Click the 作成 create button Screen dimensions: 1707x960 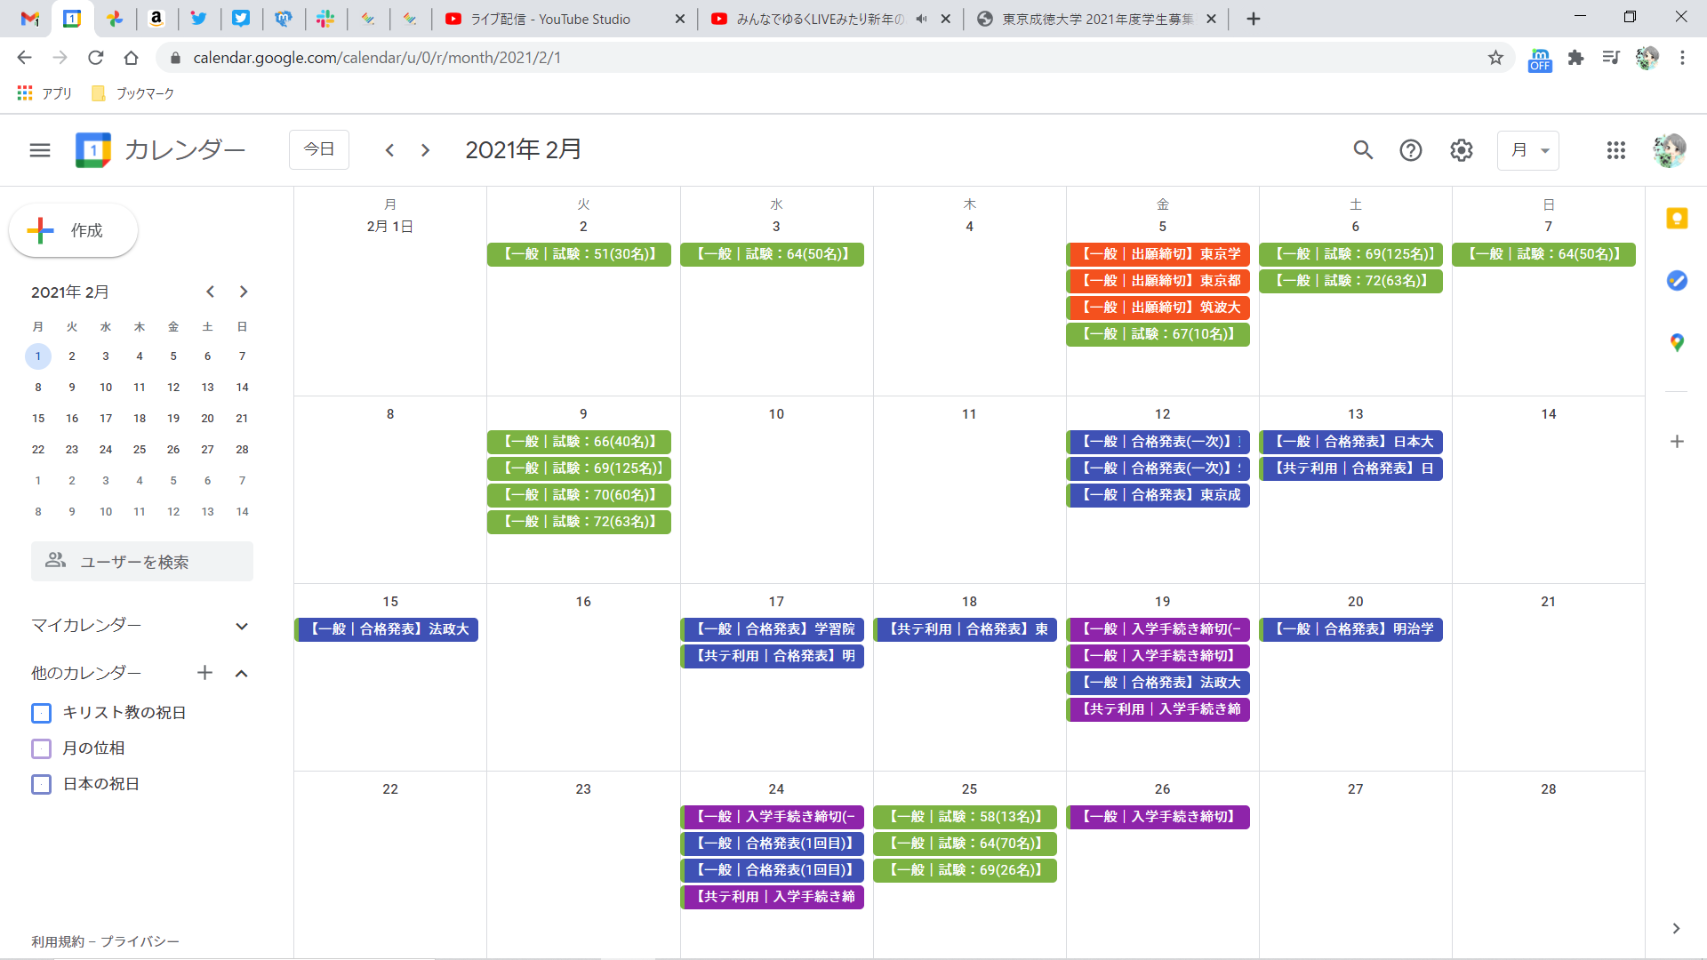73,231
